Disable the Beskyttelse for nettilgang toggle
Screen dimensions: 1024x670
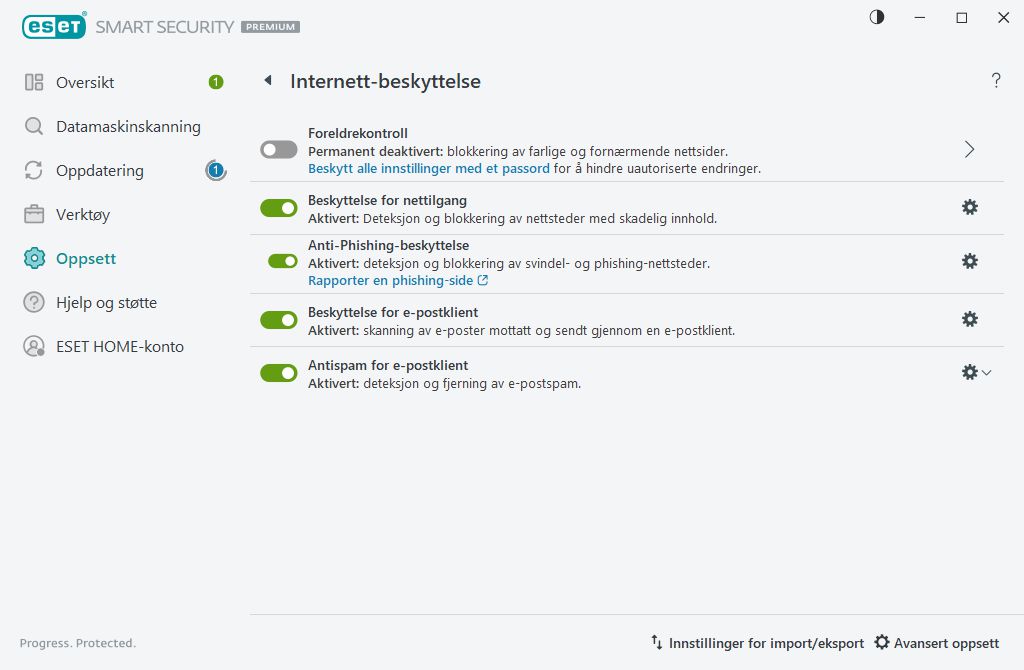[279, 208]
